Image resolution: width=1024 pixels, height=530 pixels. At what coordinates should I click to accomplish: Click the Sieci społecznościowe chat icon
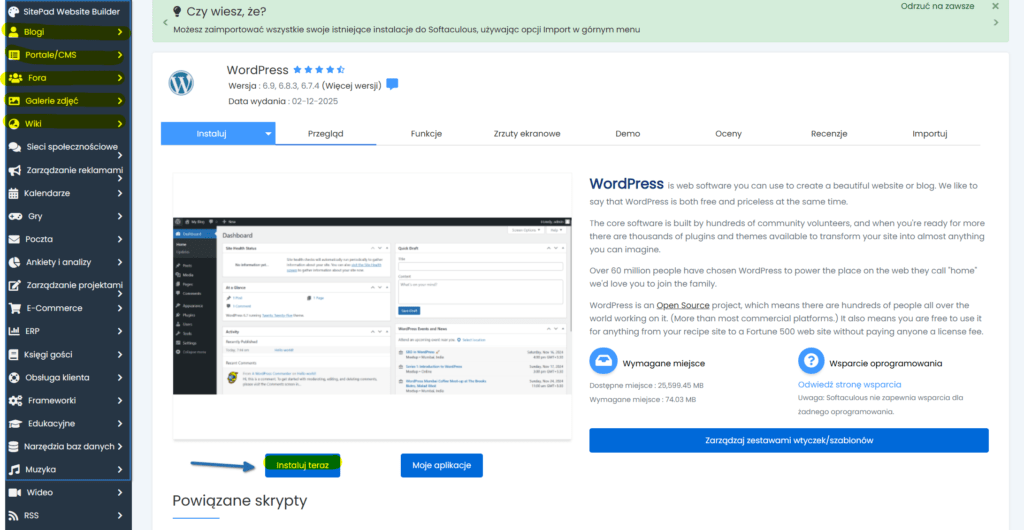point(14,148)
